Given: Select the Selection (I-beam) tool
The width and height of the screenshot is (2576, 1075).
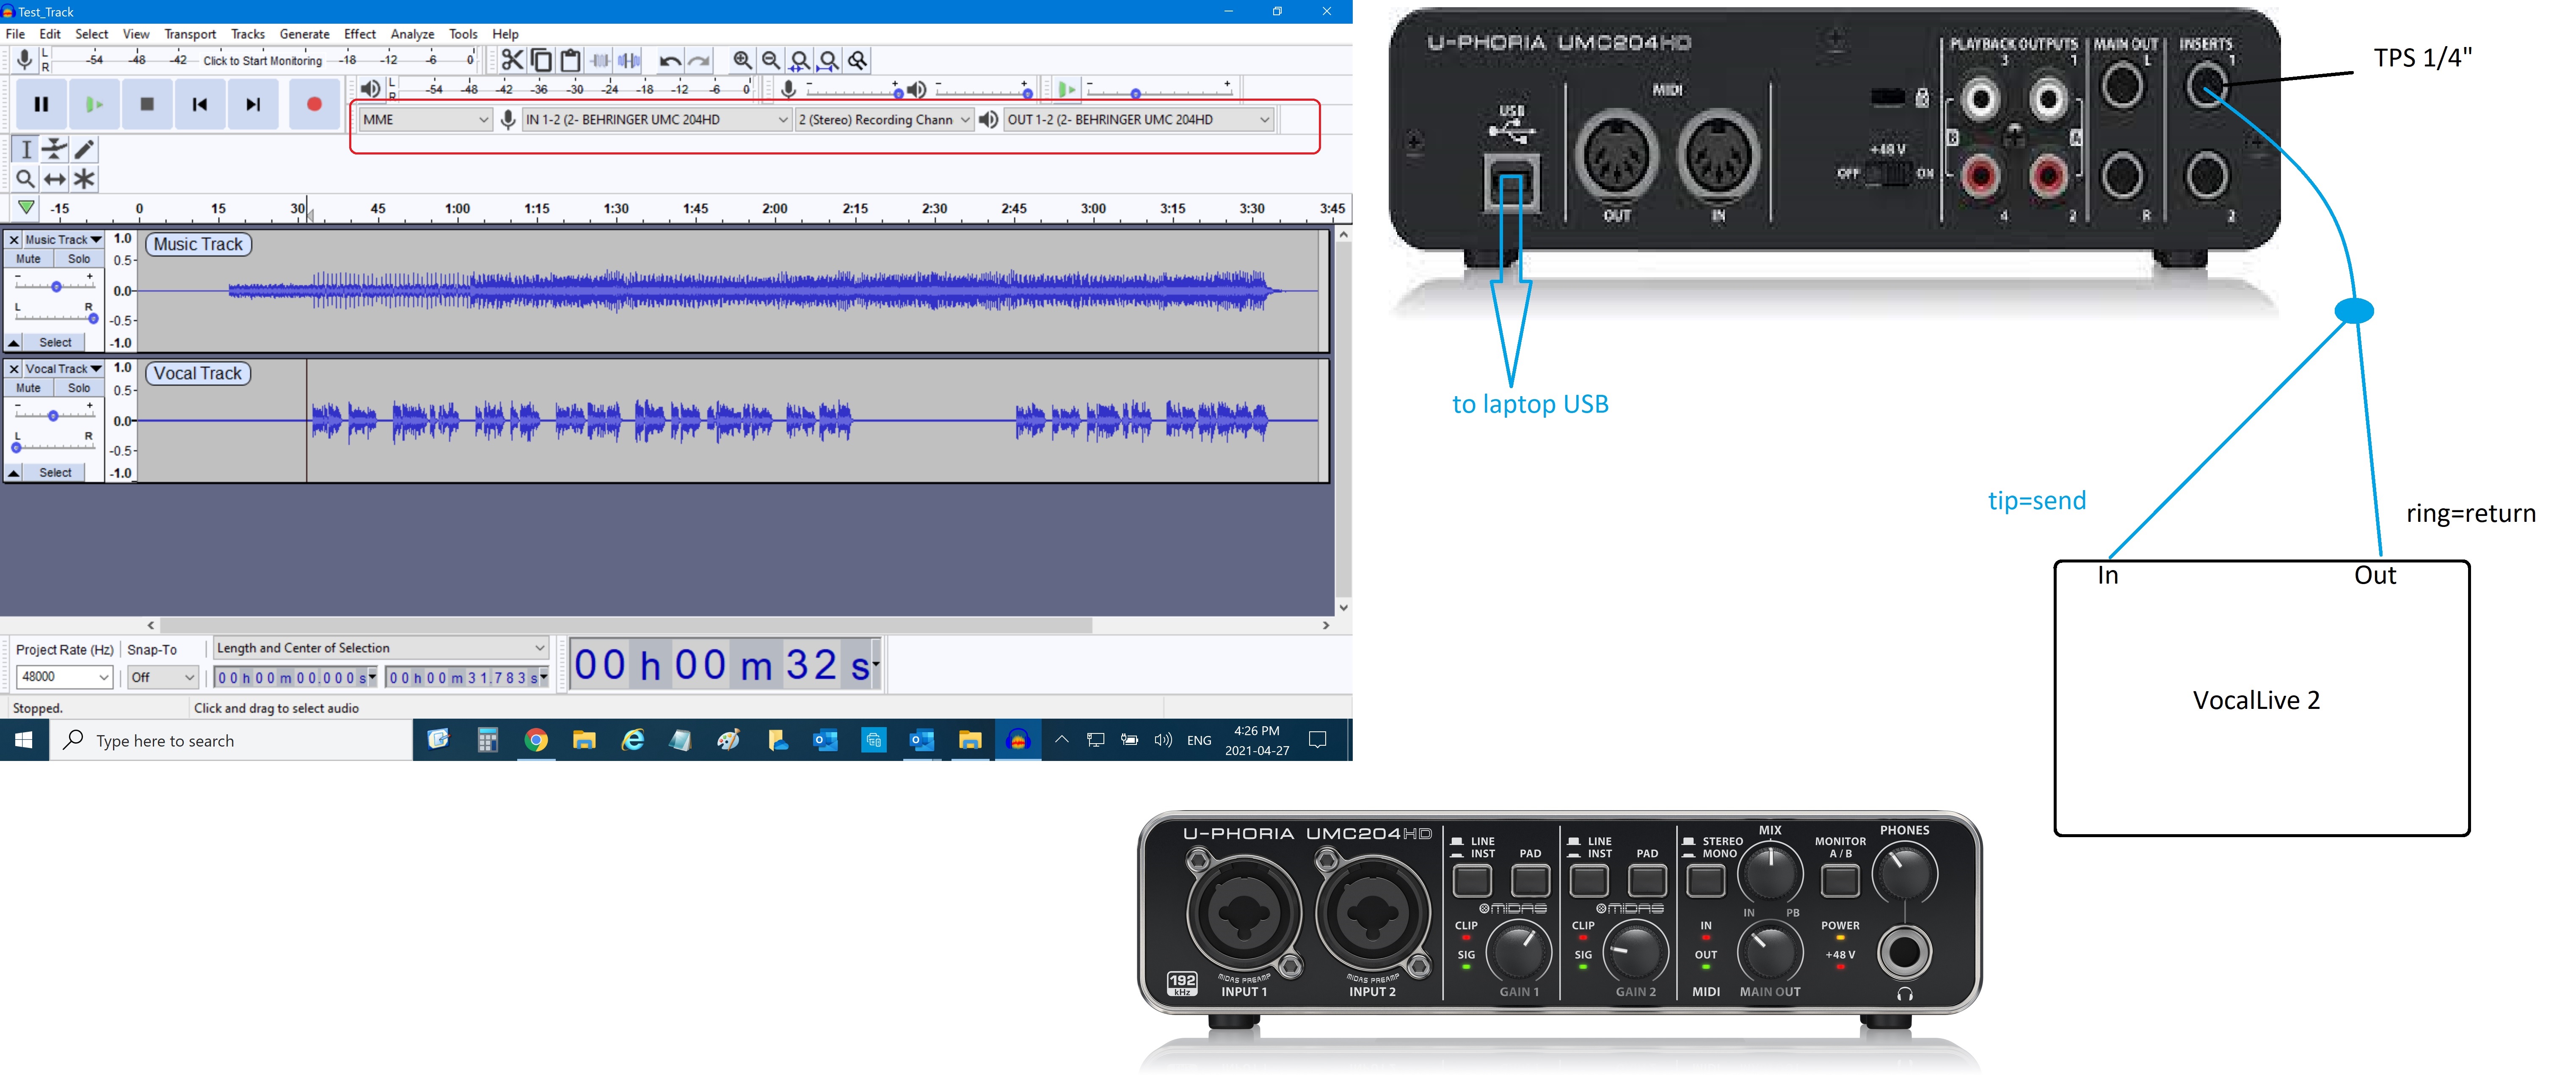Looking at the screenshot, I should click(26, 150).
